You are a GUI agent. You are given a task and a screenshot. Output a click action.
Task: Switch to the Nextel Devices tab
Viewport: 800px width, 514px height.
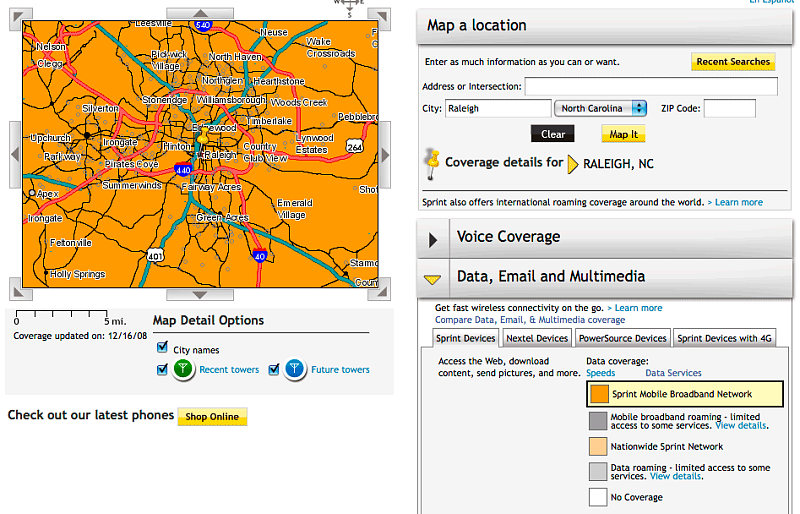(537, 338)
